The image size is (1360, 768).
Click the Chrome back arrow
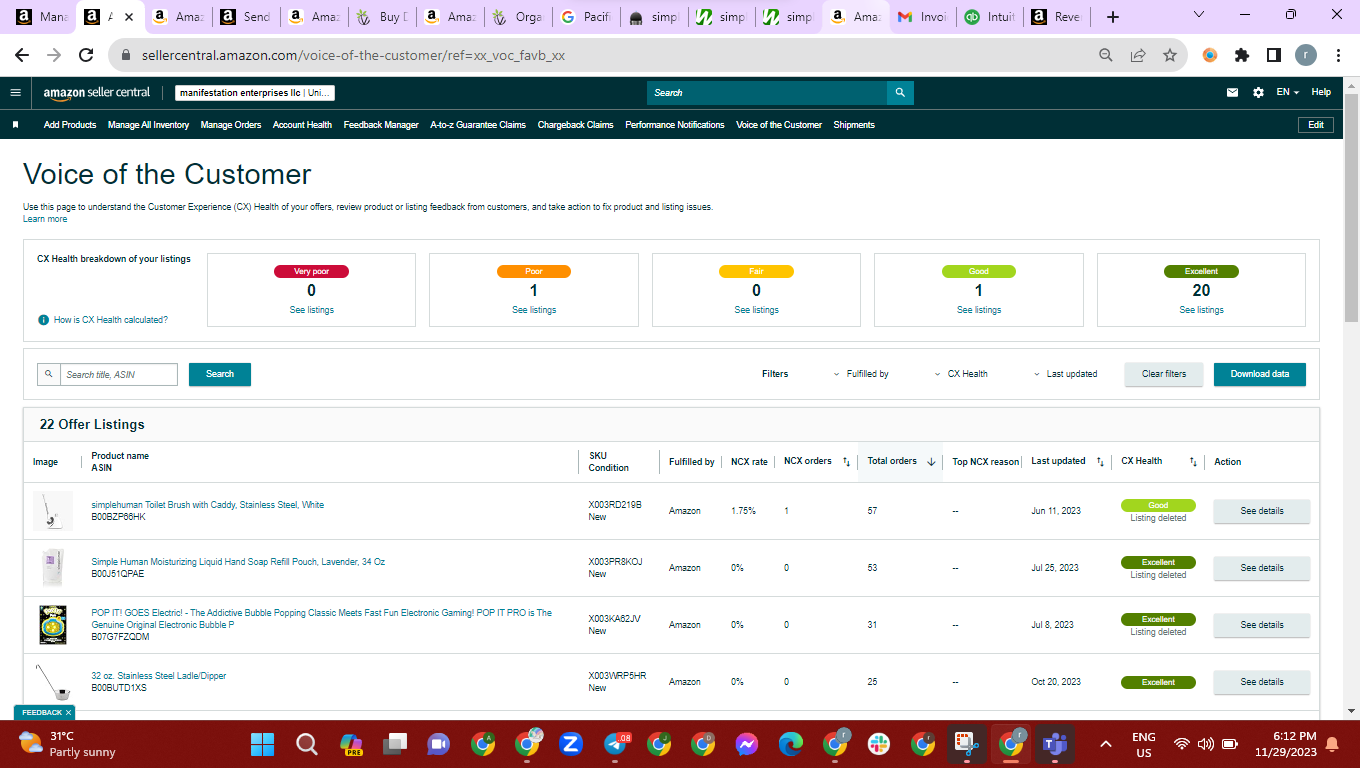pos(22,56)
